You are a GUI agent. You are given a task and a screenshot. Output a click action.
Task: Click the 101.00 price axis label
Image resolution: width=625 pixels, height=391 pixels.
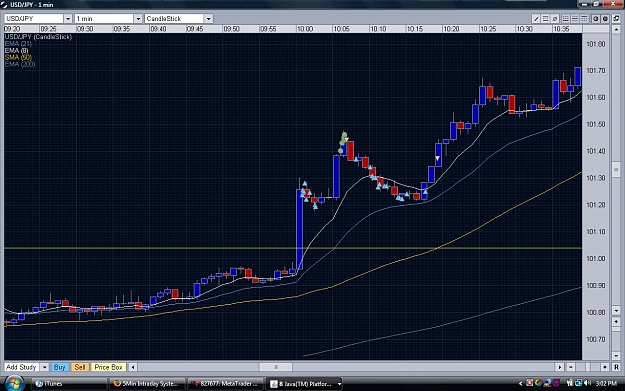point(596,259)
